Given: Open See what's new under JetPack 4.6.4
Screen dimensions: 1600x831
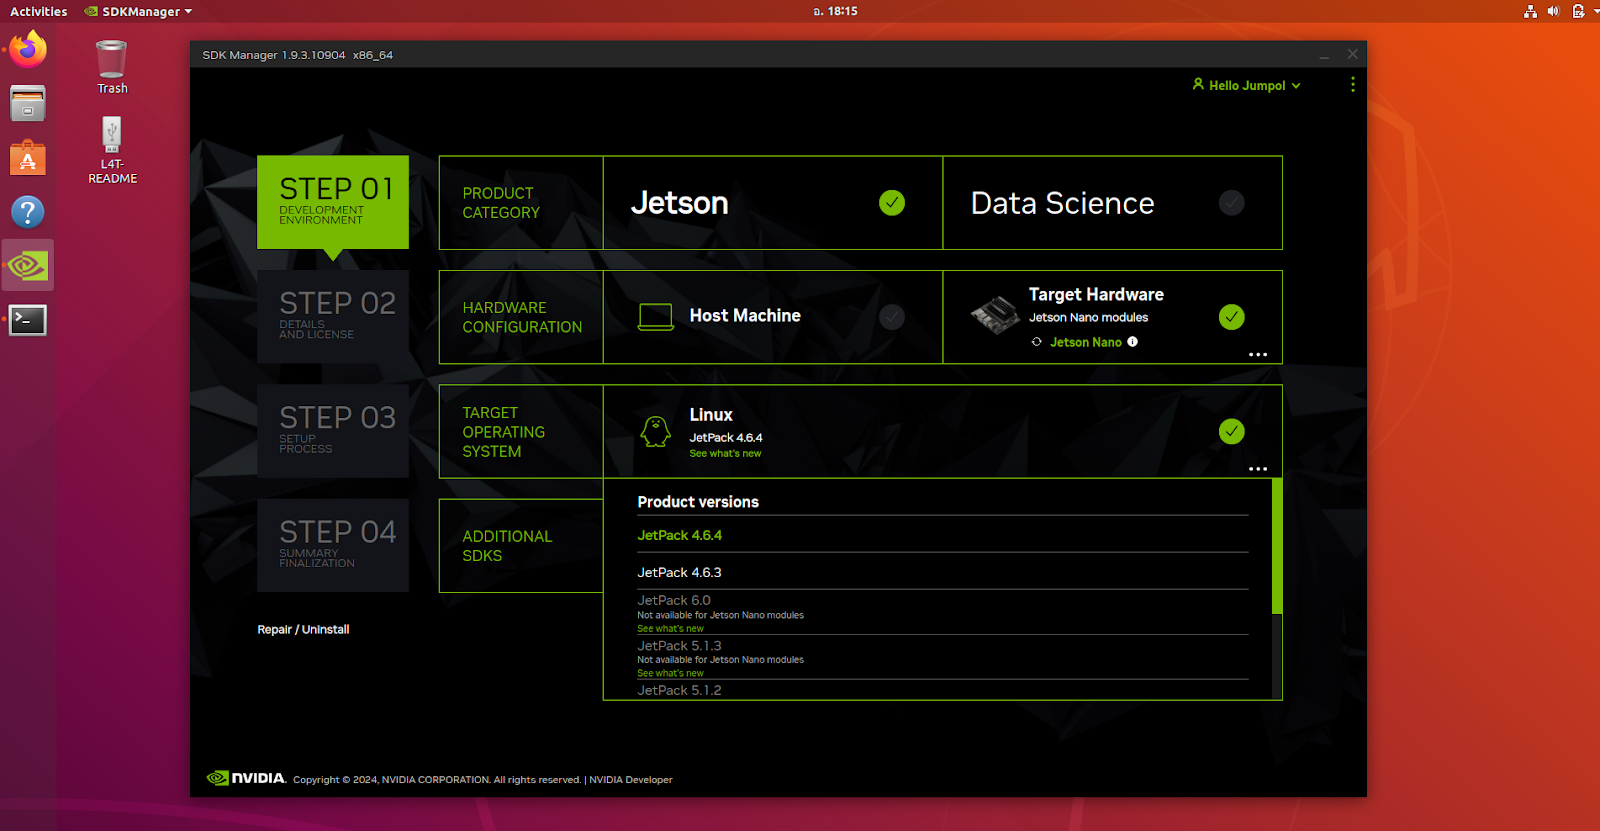Looking at the screenshot, I should pos(725,453).
